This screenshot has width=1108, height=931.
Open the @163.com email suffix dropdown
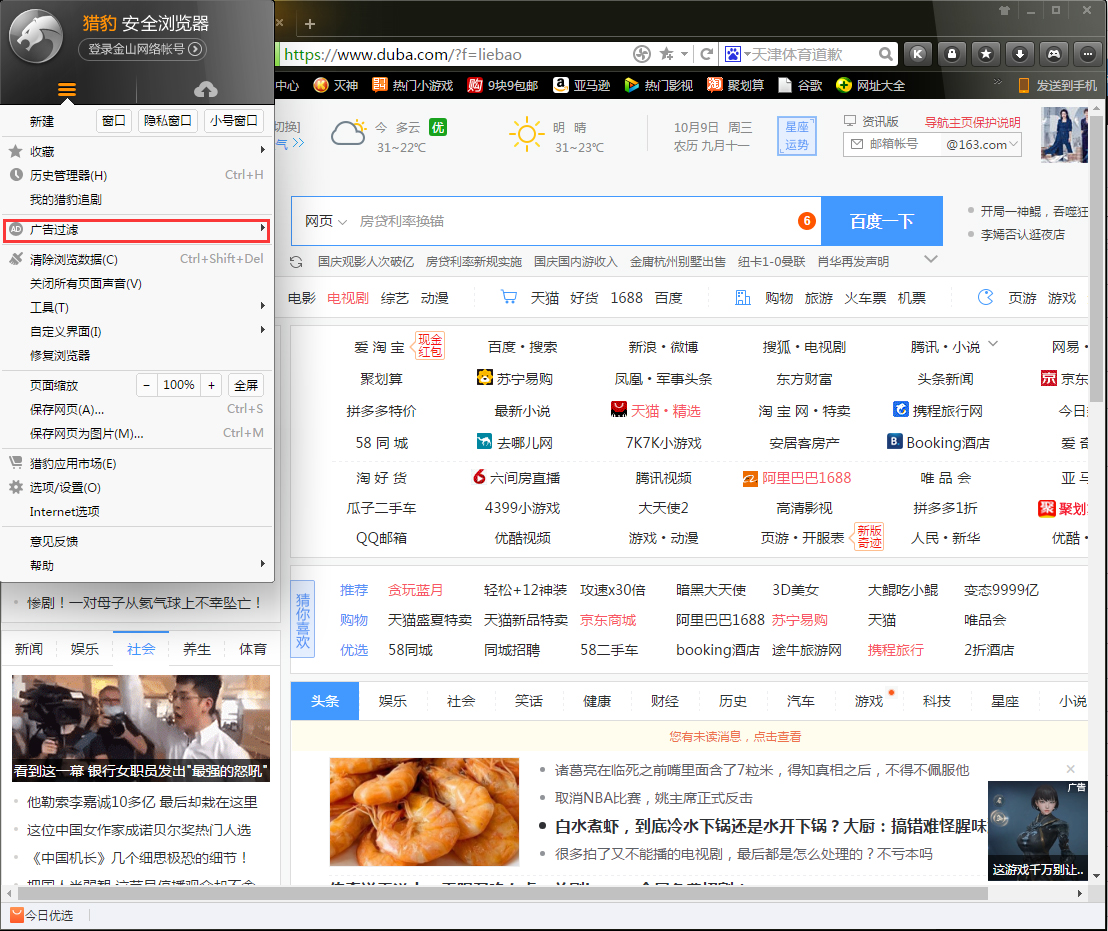1014,144
